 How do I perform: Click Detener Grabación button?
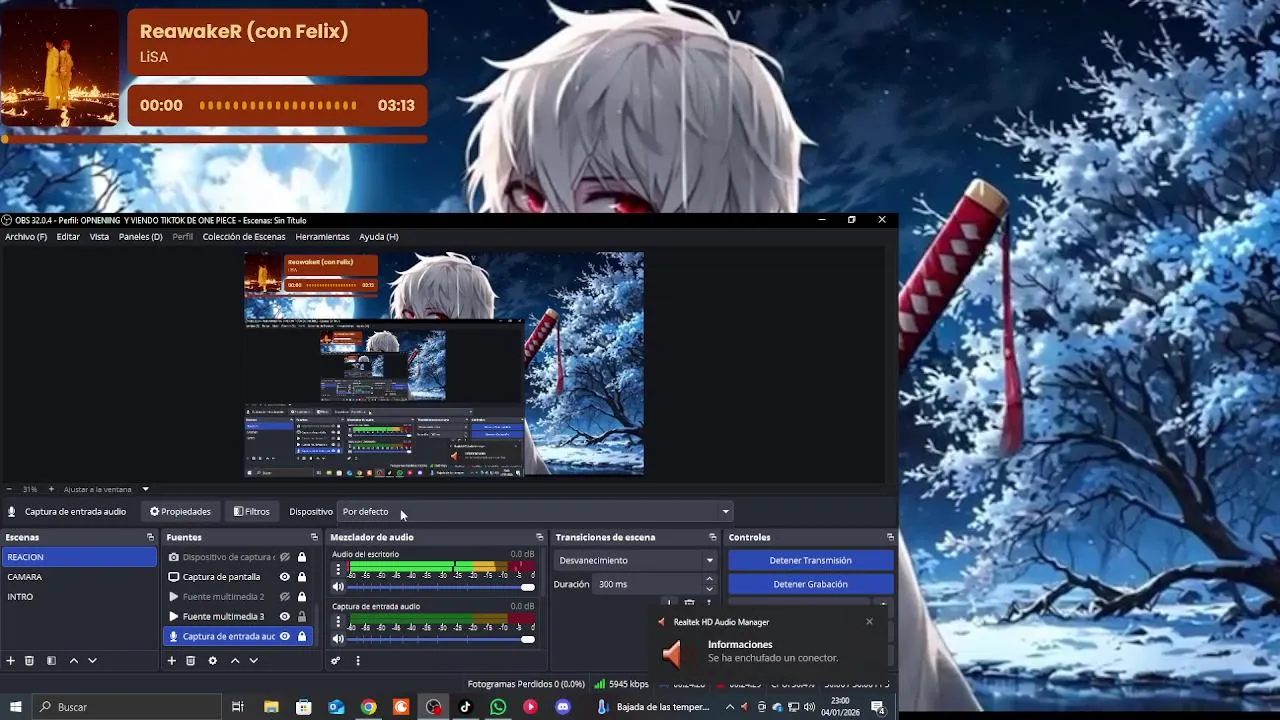[x=811, y=584]
